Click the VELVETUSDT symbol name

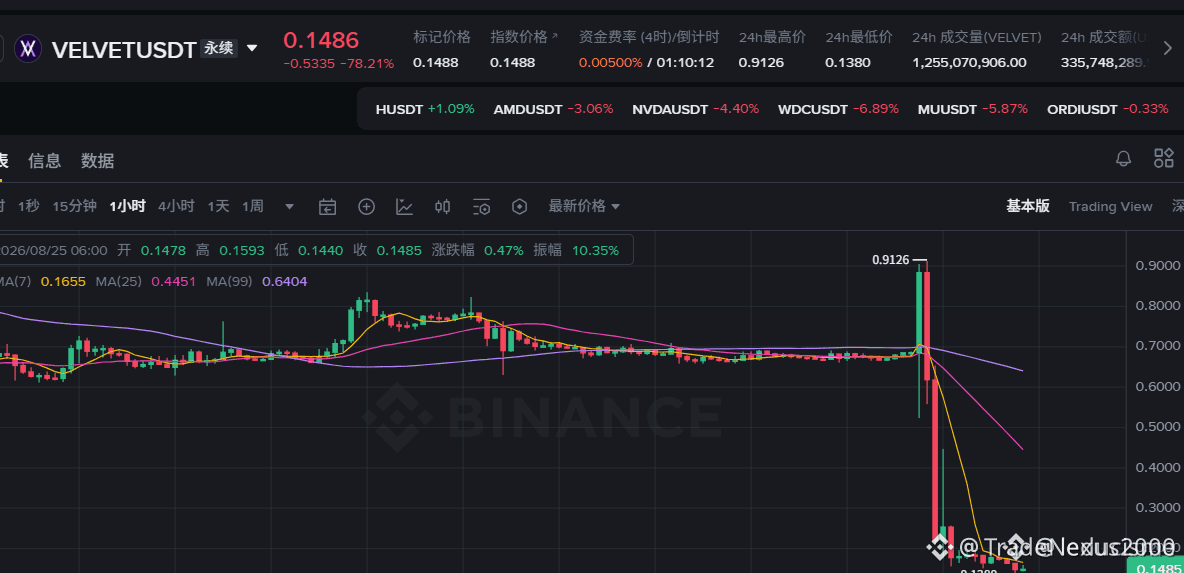click(x=124, y=50)
